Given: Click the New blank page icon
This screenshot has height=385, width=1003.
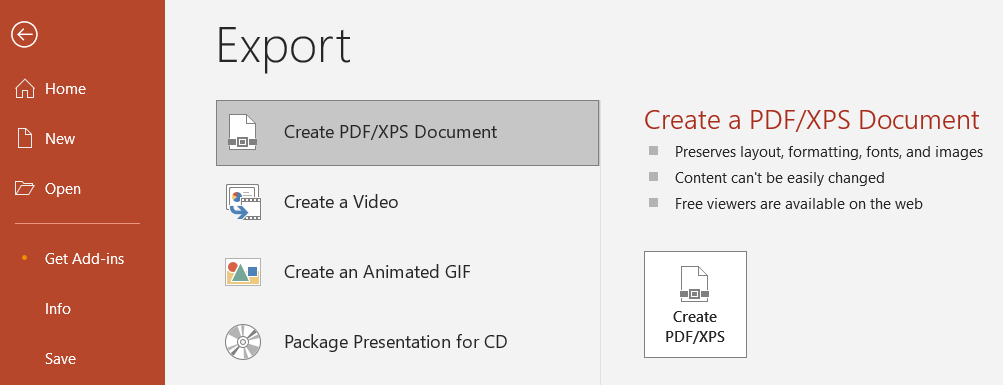Looking at the screenshot, I should coord(24,139).
